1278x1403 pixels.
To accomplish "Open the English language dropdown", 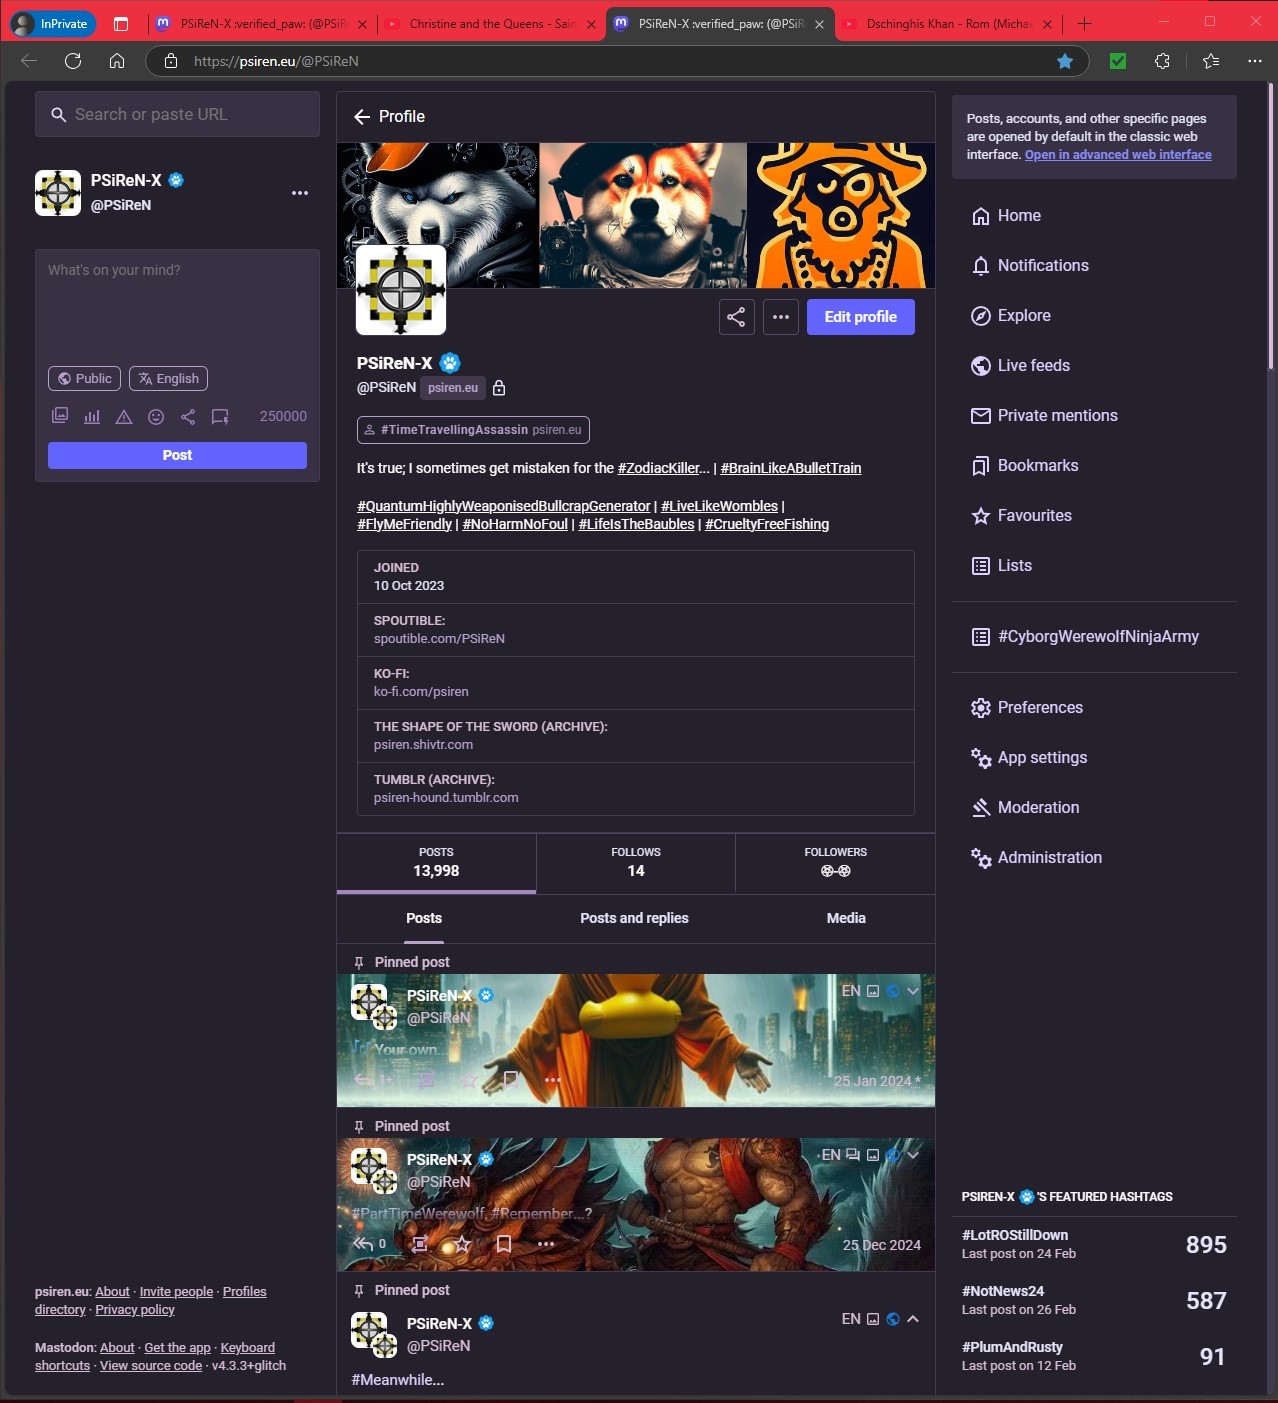I will (168, 378).
